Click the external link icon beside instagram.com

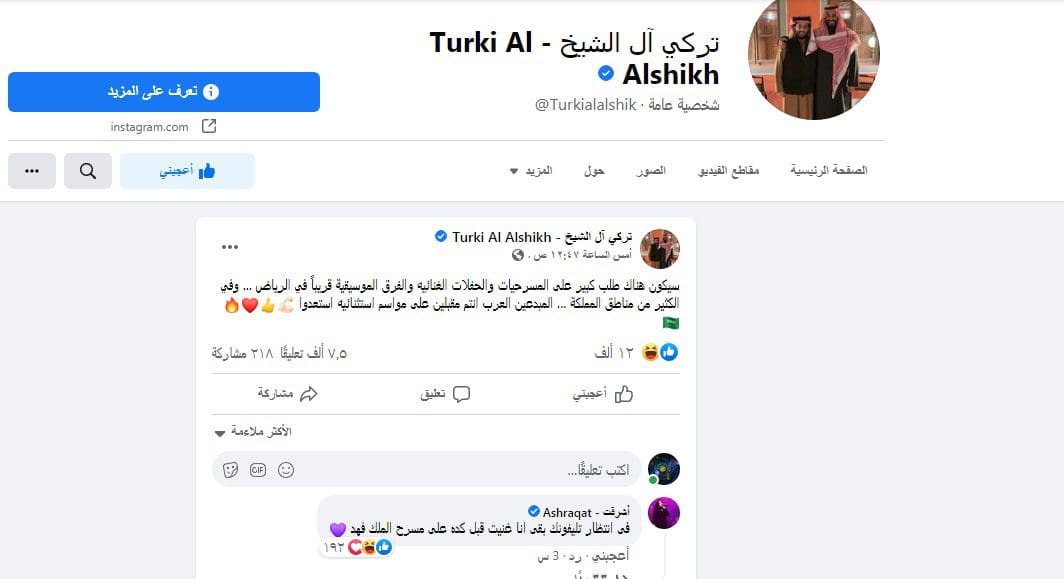point(209,126)
